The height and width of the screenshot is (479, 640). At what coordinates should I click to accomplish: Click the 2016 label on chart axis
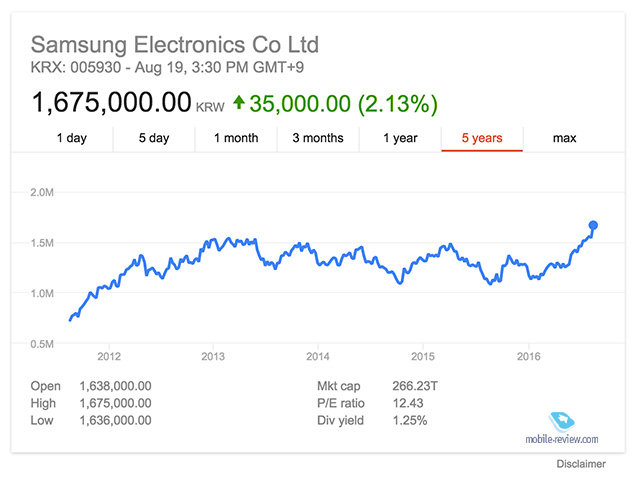tap(529, 357)
